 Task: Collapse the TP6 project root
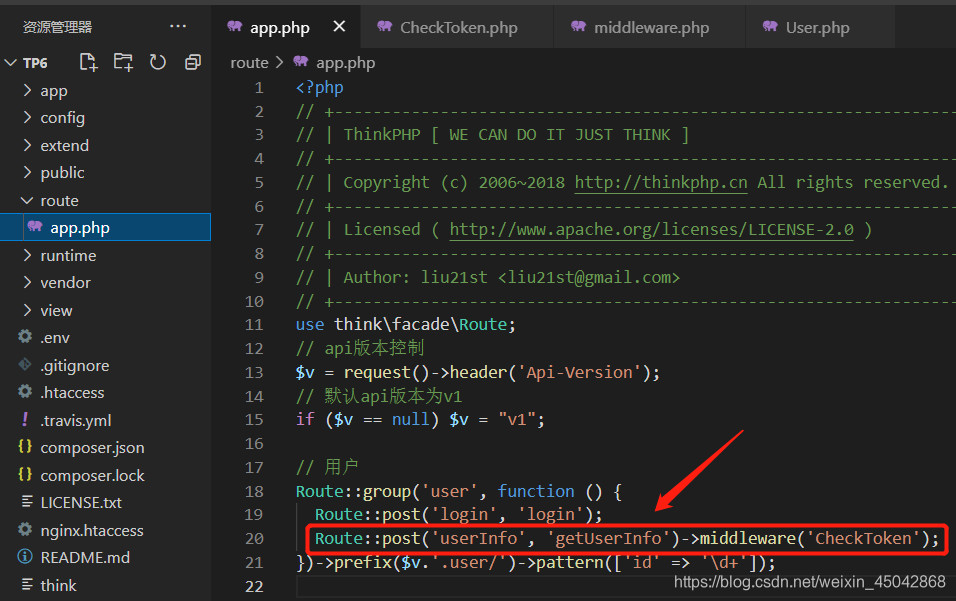tap(34, 63)
